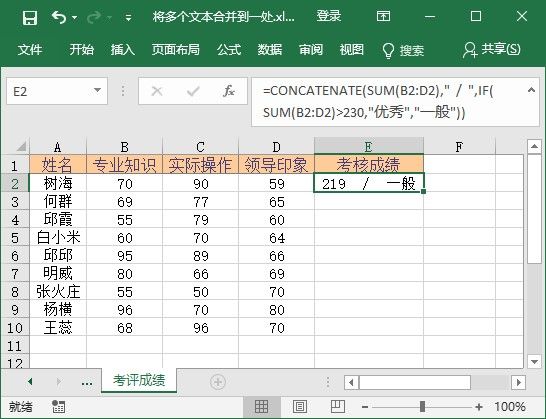546x419 pixels.
Task: Click cell E2 showing 219 / 一般
Action: 369,183
